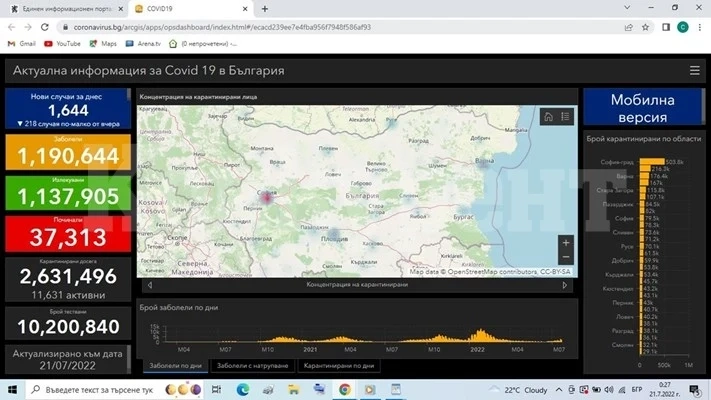
Task: Open Task View on the taskbar
Action: point(216,390)
